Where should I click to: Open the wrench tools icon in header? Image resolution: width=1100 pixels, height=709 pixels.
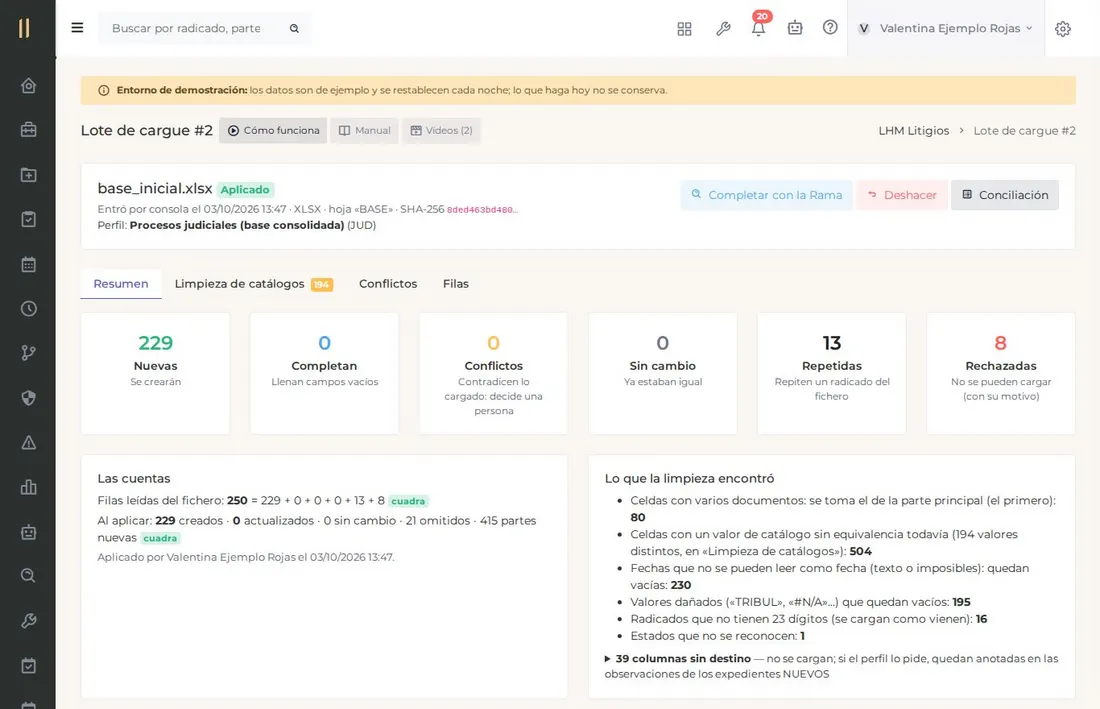pyautogui.click(x=723, y=28)
